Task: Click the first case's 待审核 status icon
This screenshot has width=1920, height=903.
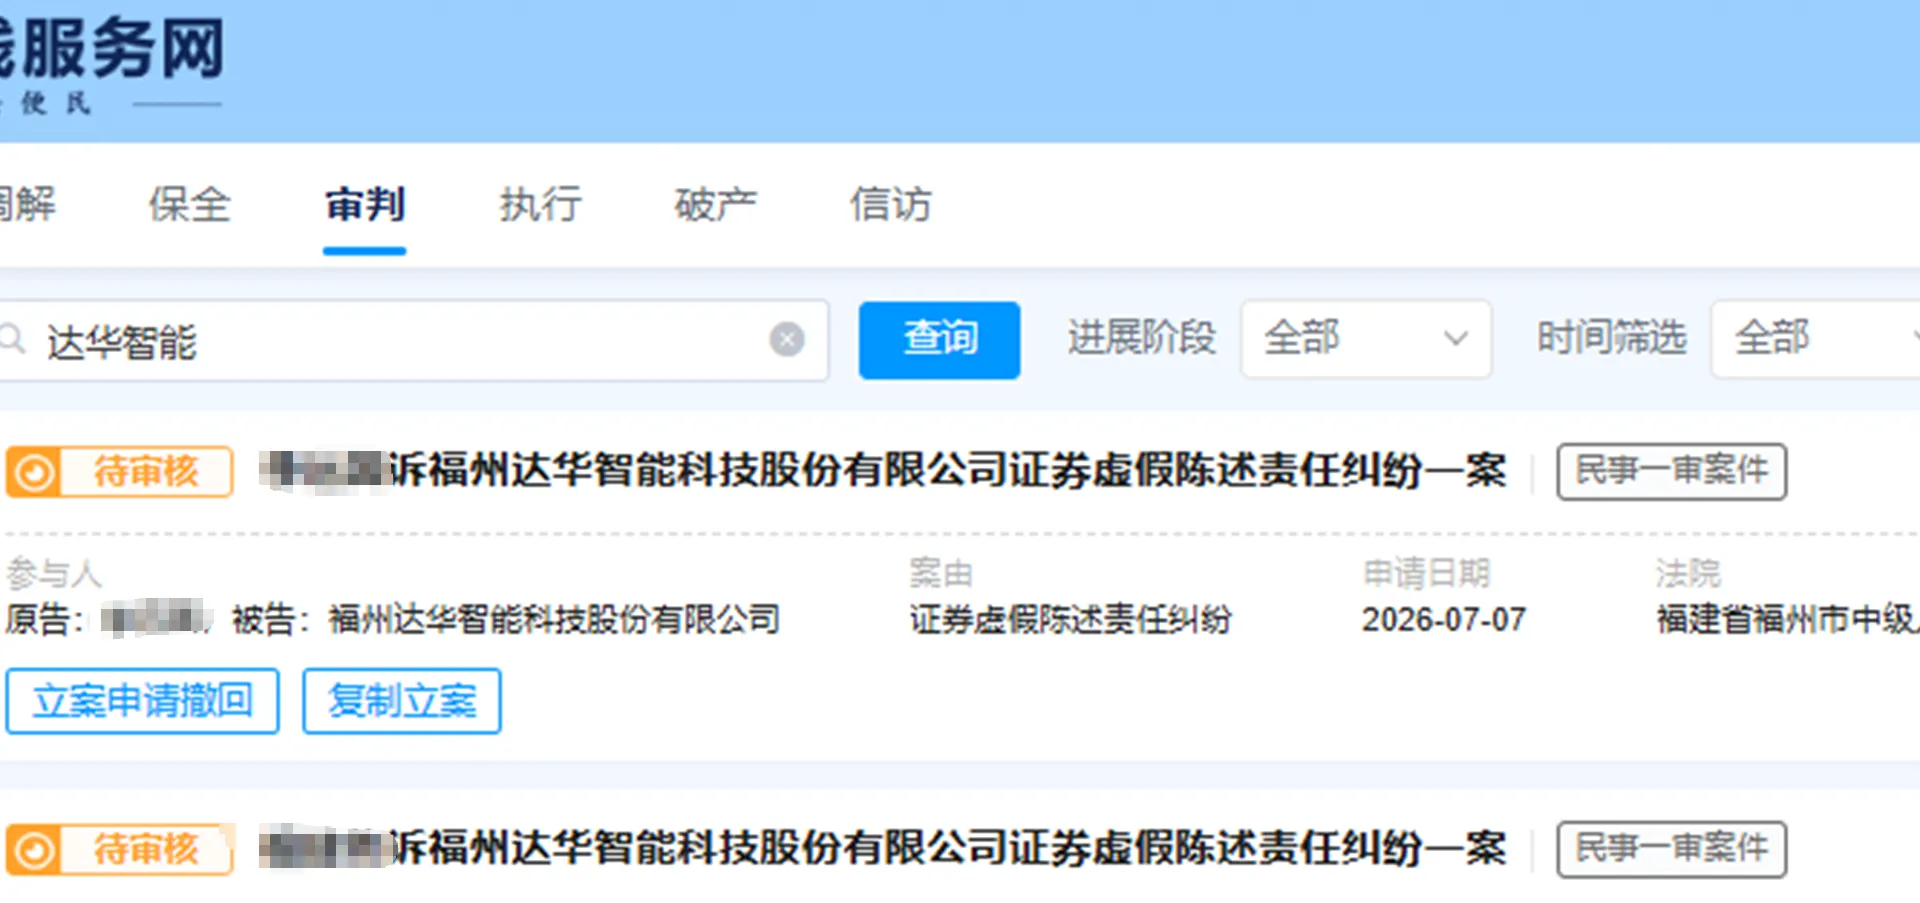Action: pos(35,472)
